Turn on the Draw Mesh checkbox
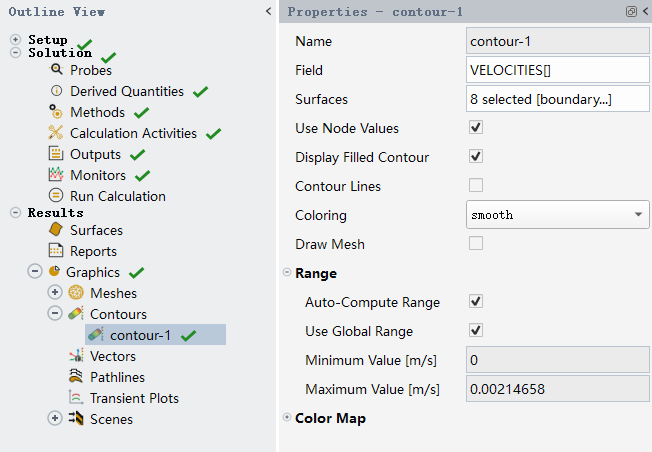The height and width of the screenshot is (452, 652). click(476, 243)
